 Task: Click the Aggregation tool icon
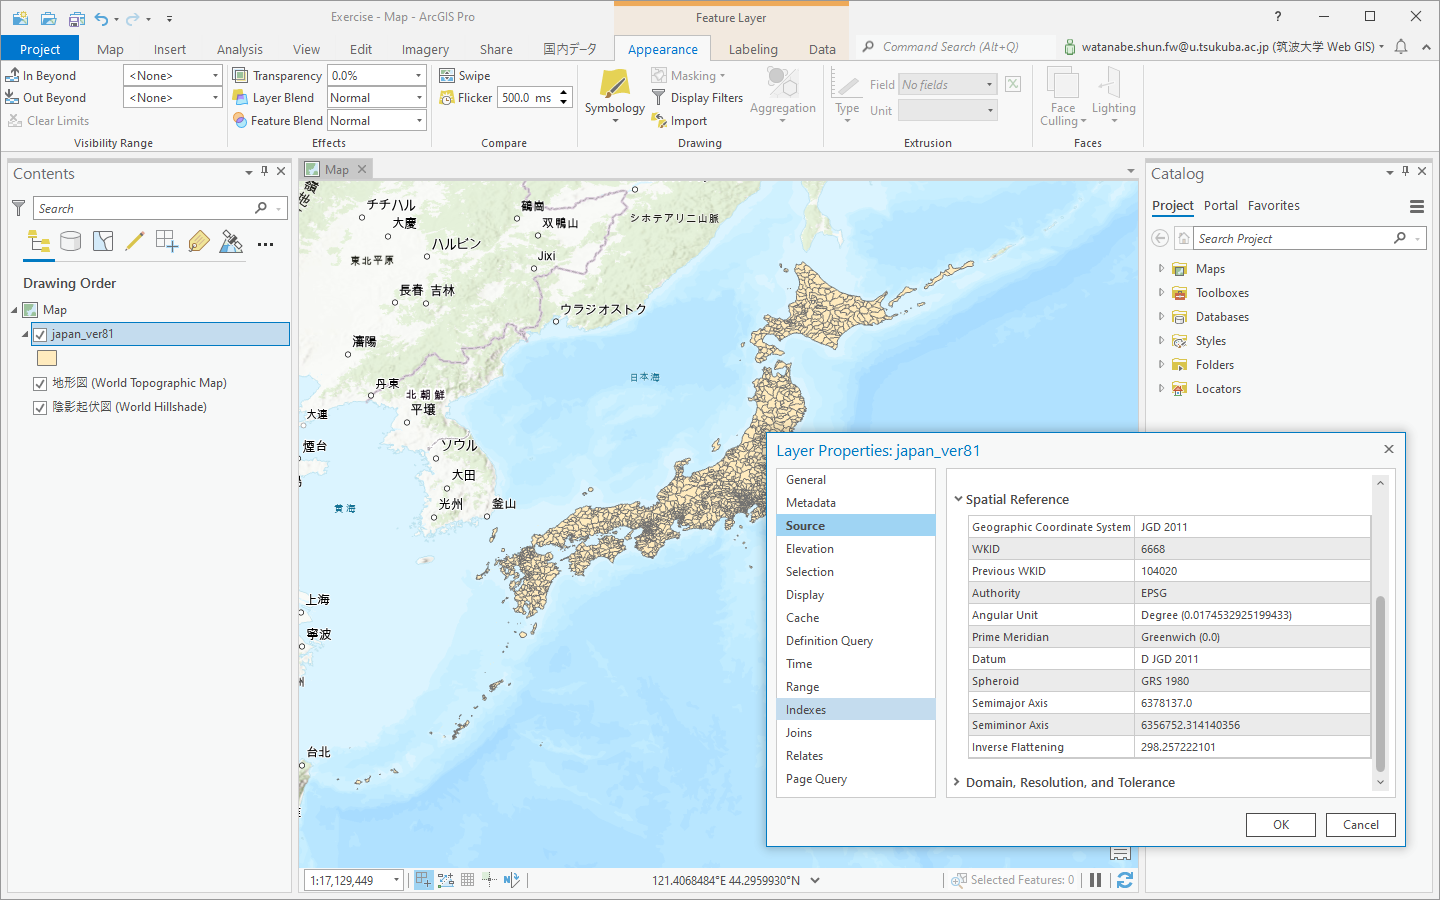[783, 82]
